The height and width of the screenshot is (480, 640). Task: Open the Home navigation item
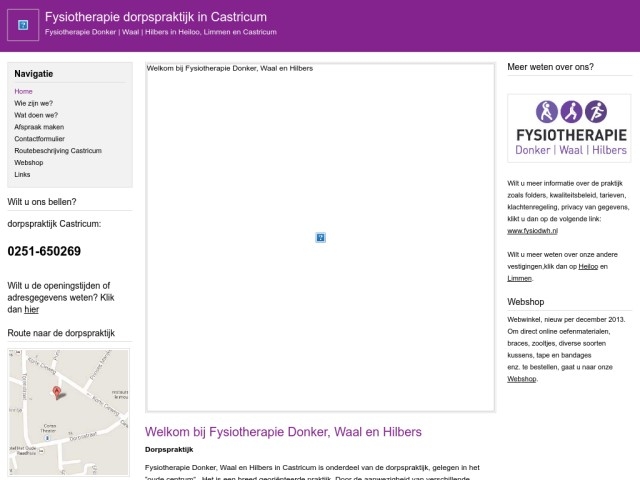point(23,91)
